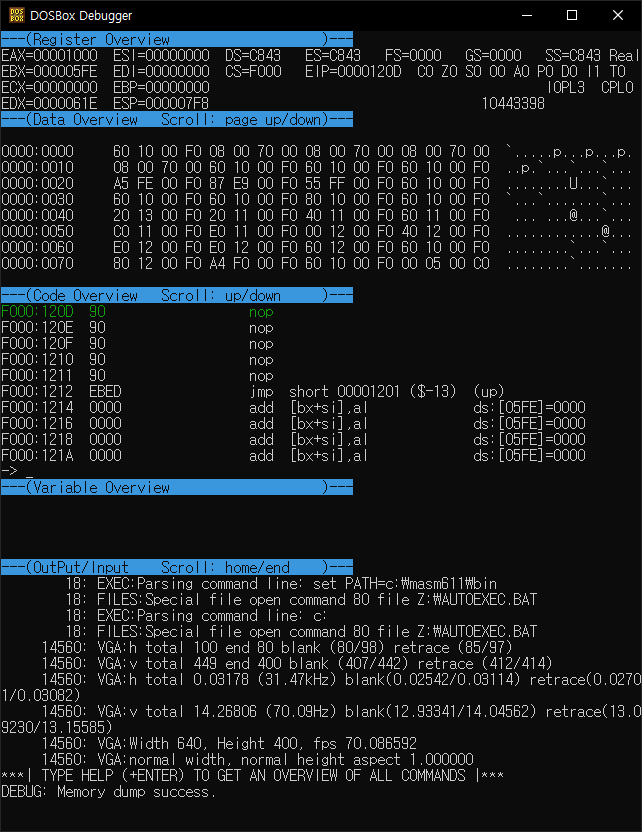642x832 pixels.
Task: Select code line F000:121A
Action: point(293,455)
